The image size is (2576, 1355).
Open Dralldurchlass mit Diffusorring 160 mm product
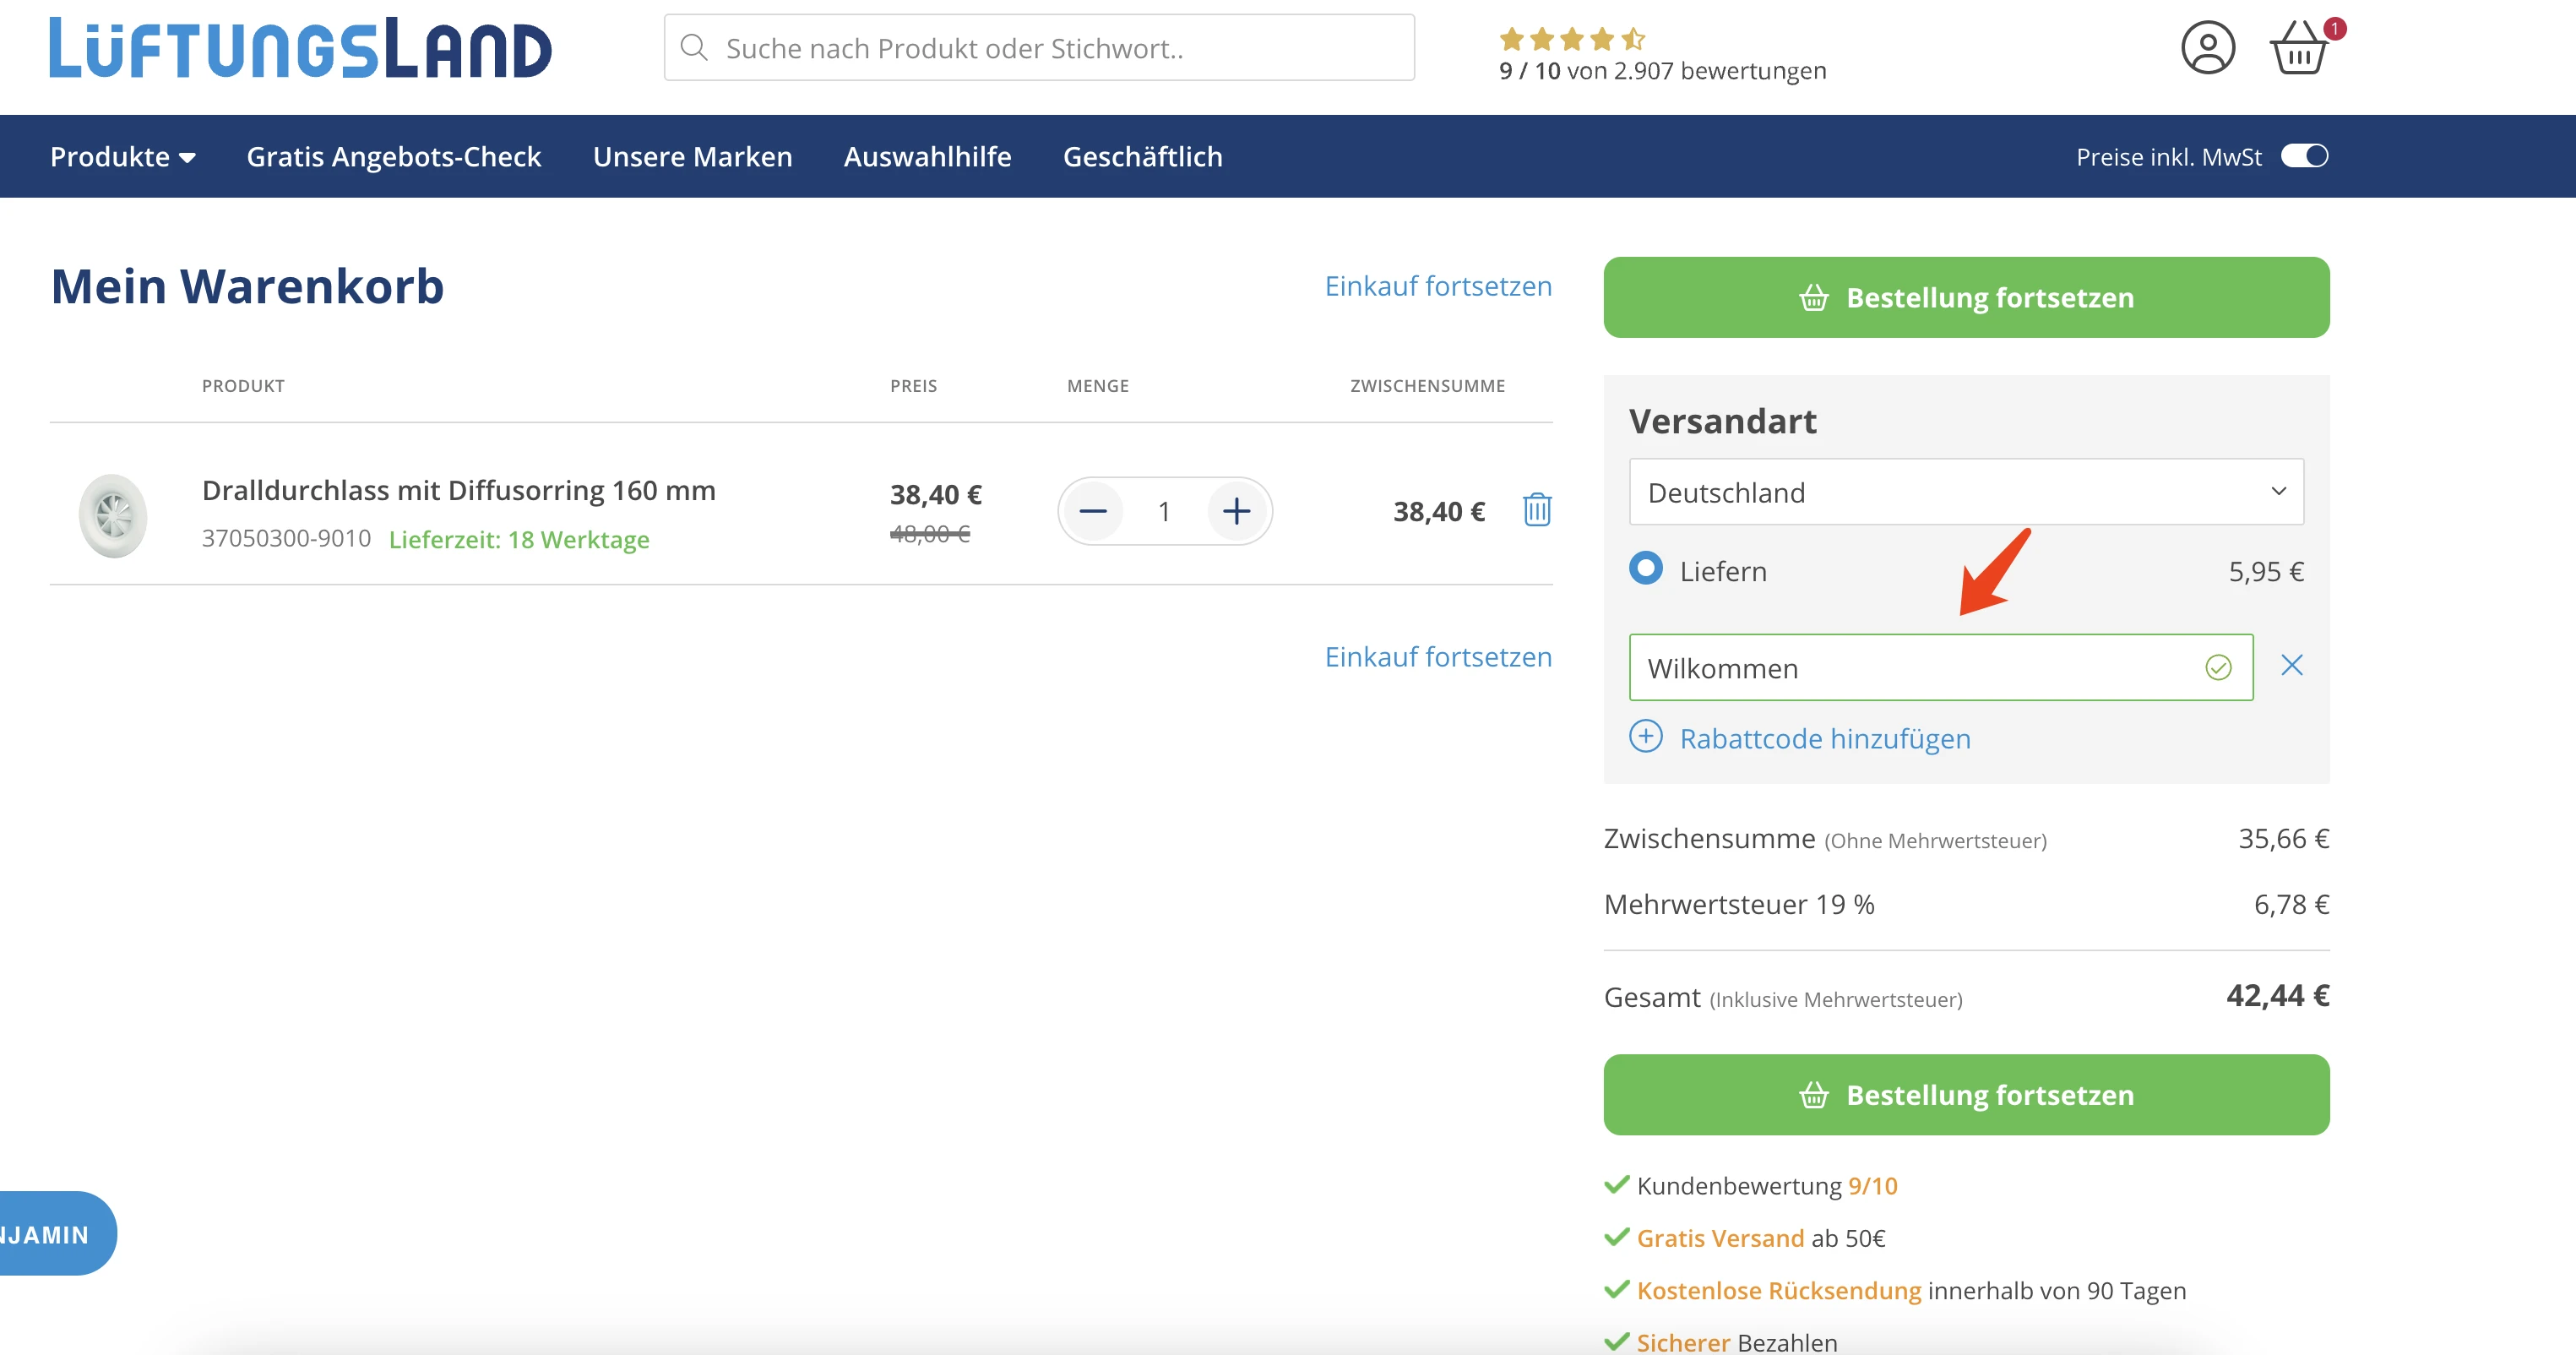pyautogui.click(x=458, y=490)
